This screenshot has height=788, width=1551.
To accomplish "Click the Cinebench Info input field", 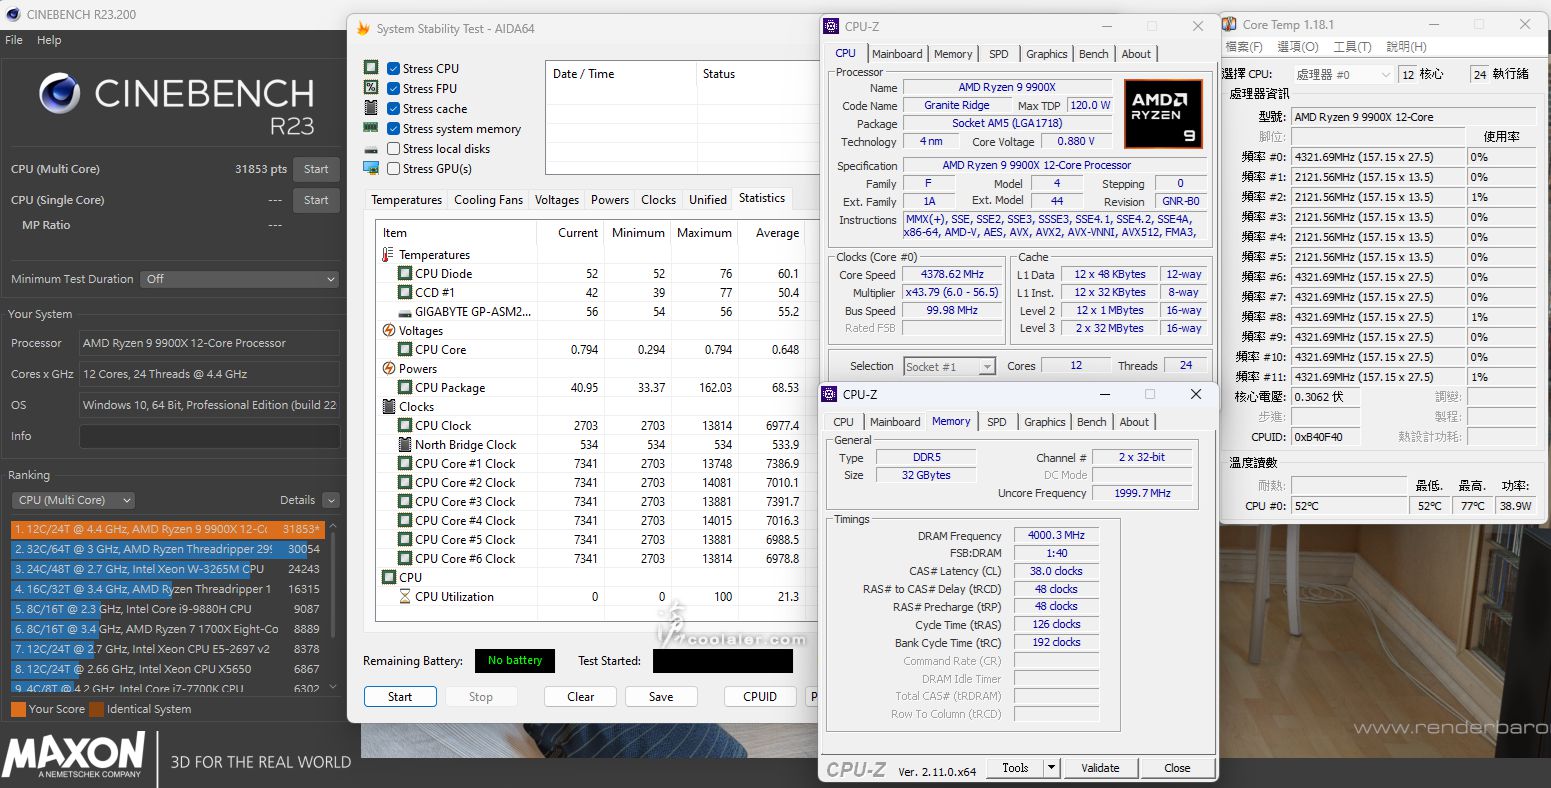I will pos(209,436).
